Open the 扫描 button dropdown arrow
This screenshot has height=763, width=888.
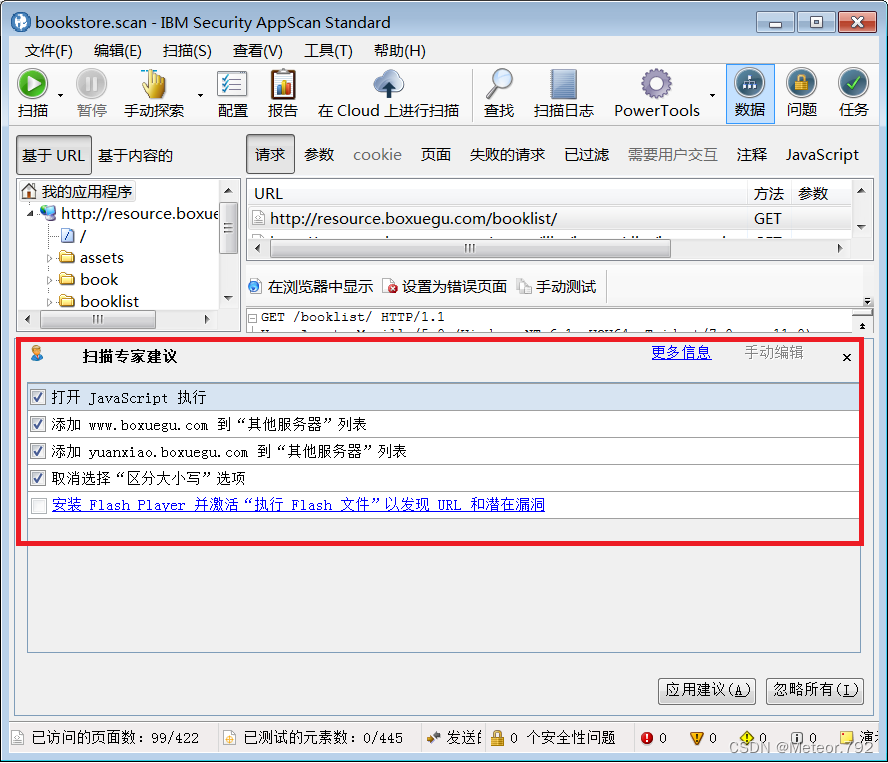click(x=61, y=95)
